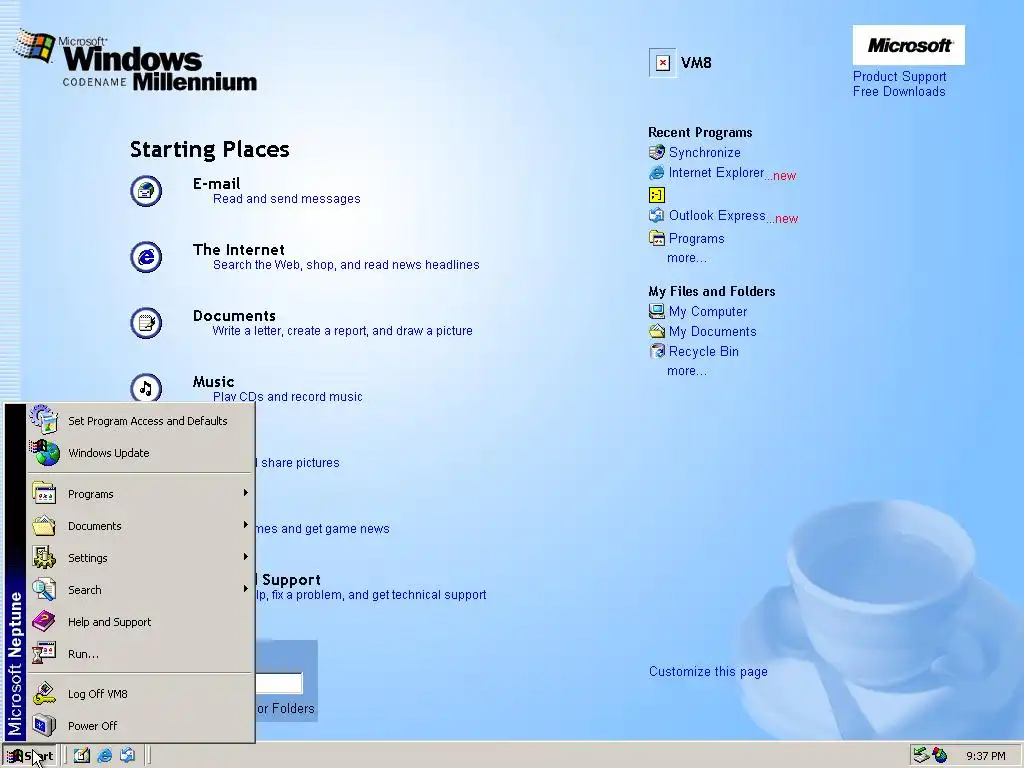This screenshot has height=768, width=1024.
Task: Click the E-mail heading
Action: click(216, 184)
